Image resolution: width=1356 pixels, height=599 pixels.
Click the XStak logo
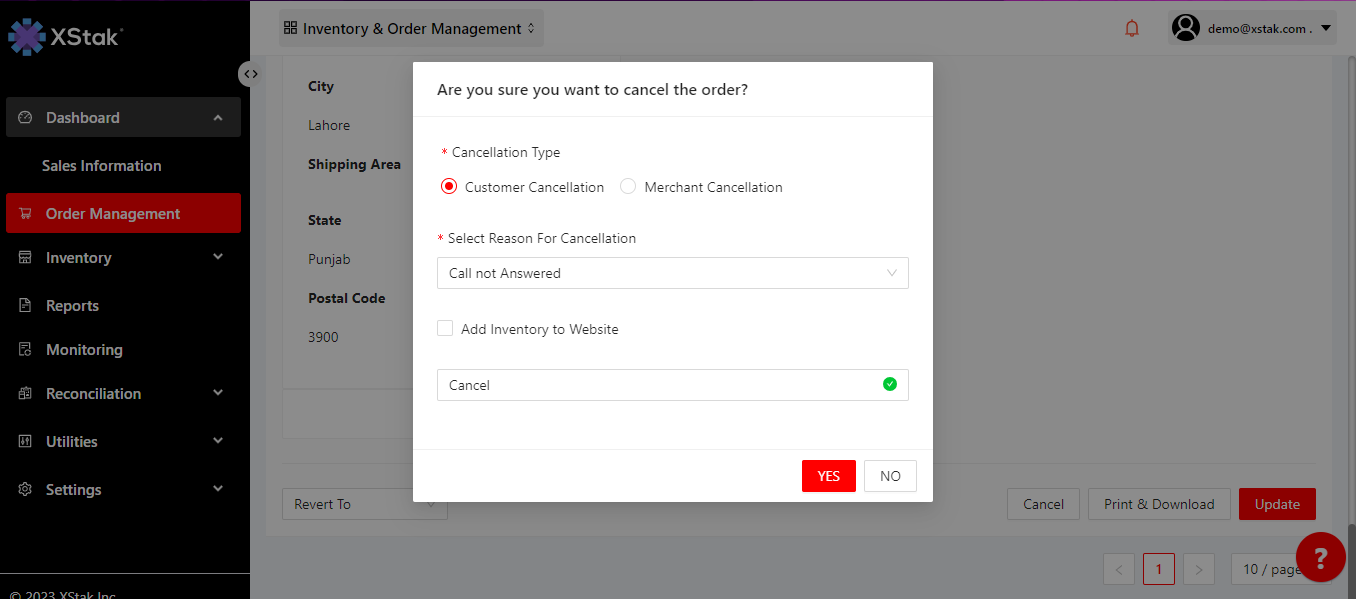(x=66, y=37)
